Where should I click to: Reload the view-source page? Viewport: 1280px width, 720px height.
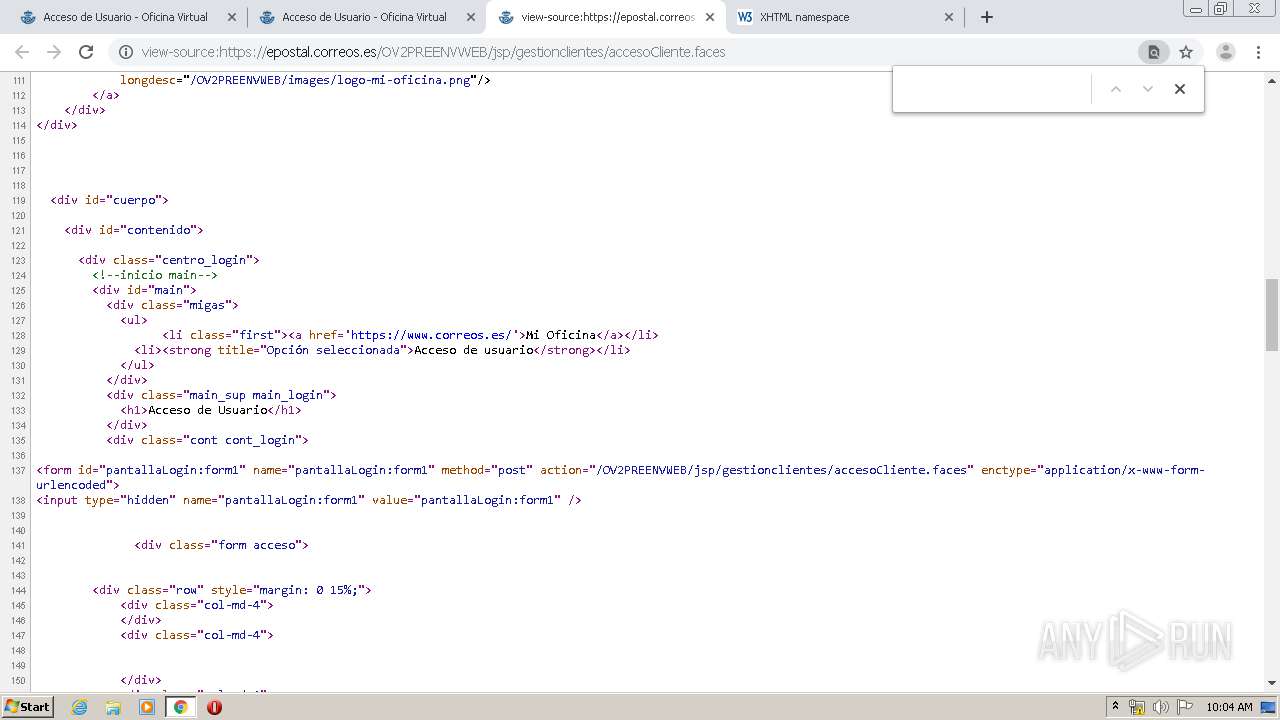click(86, 52)
